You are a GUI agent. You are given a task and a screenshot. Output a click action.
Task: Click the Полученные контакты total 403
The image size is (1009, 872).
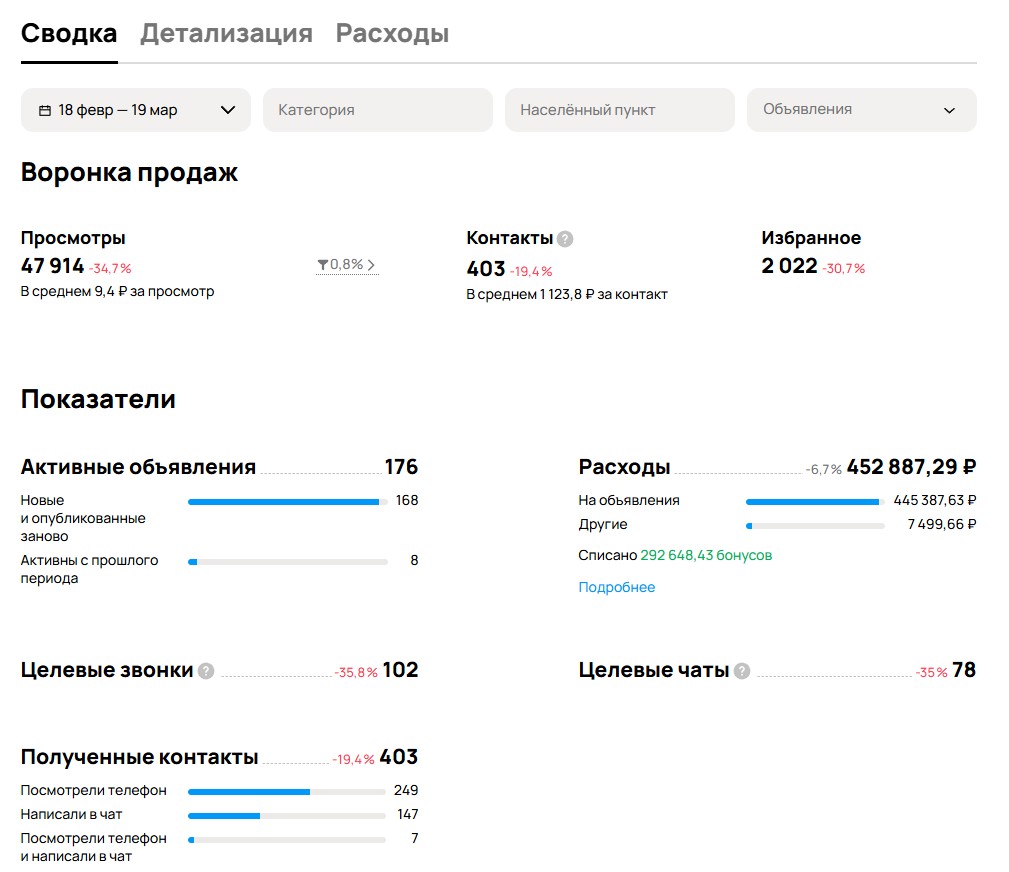click(399, 757)
